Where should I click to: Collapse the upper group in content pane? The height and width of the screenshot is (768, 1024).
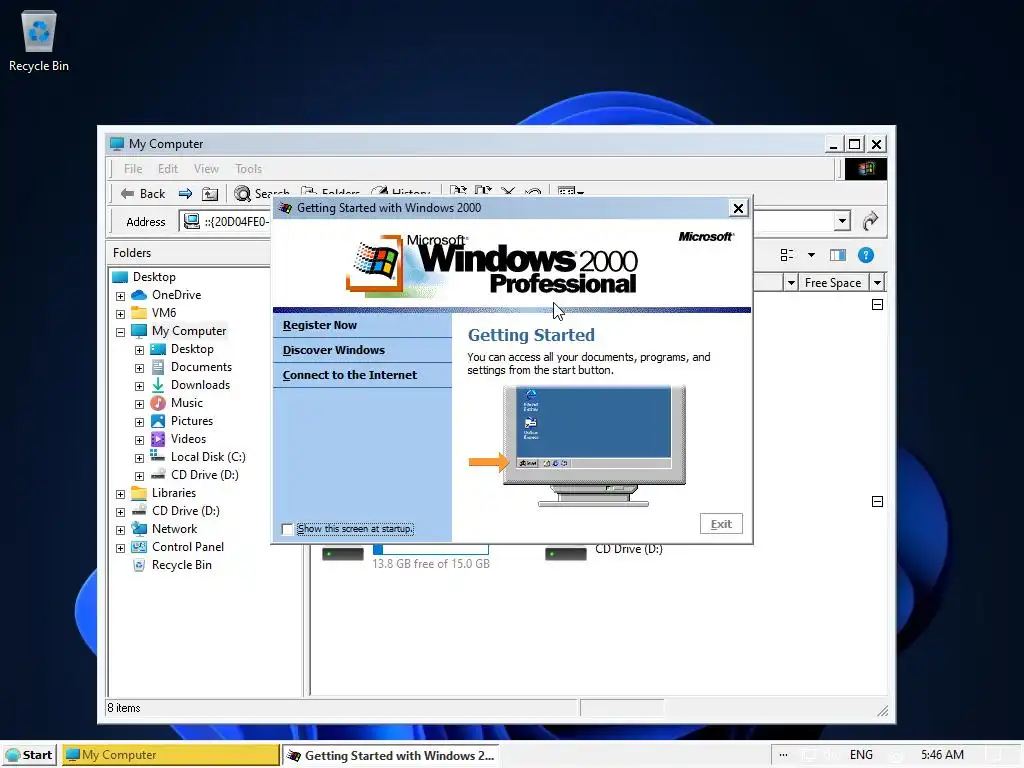[878, 305]
